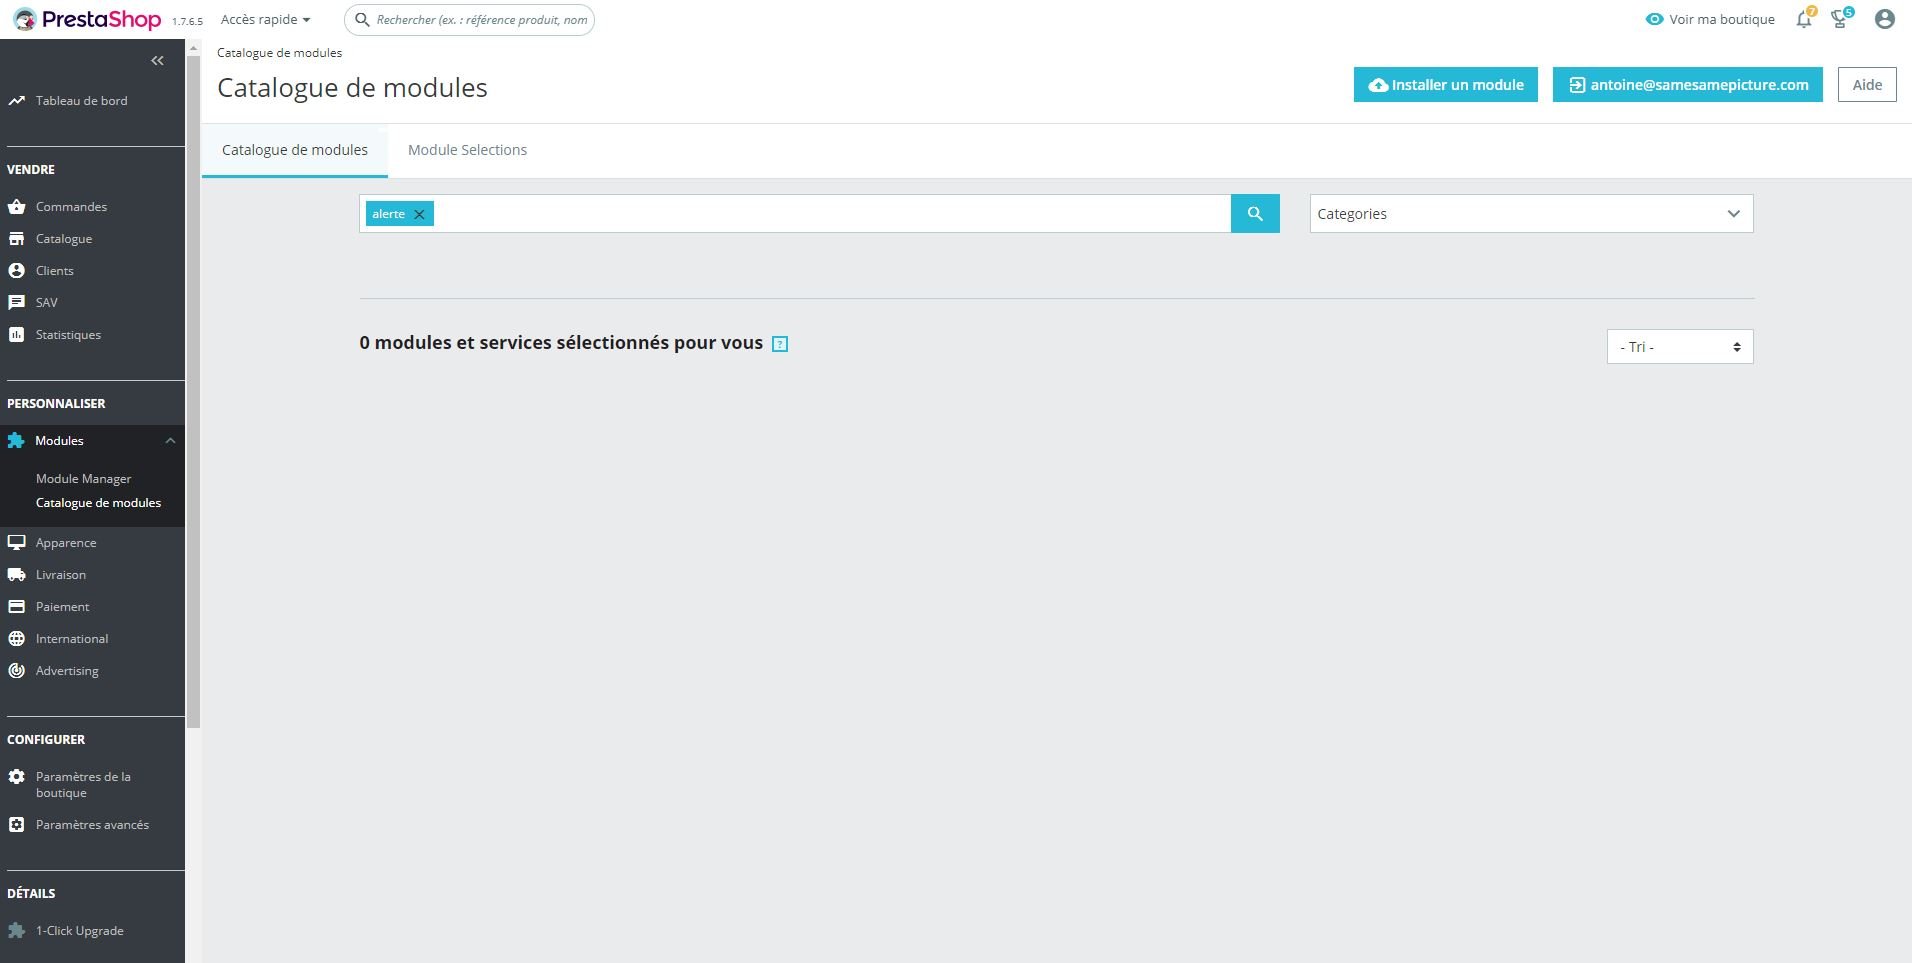The height and width of the screenshot is (963, 1912).
Task: Open International menu item
Action: (x=72, y=639)
